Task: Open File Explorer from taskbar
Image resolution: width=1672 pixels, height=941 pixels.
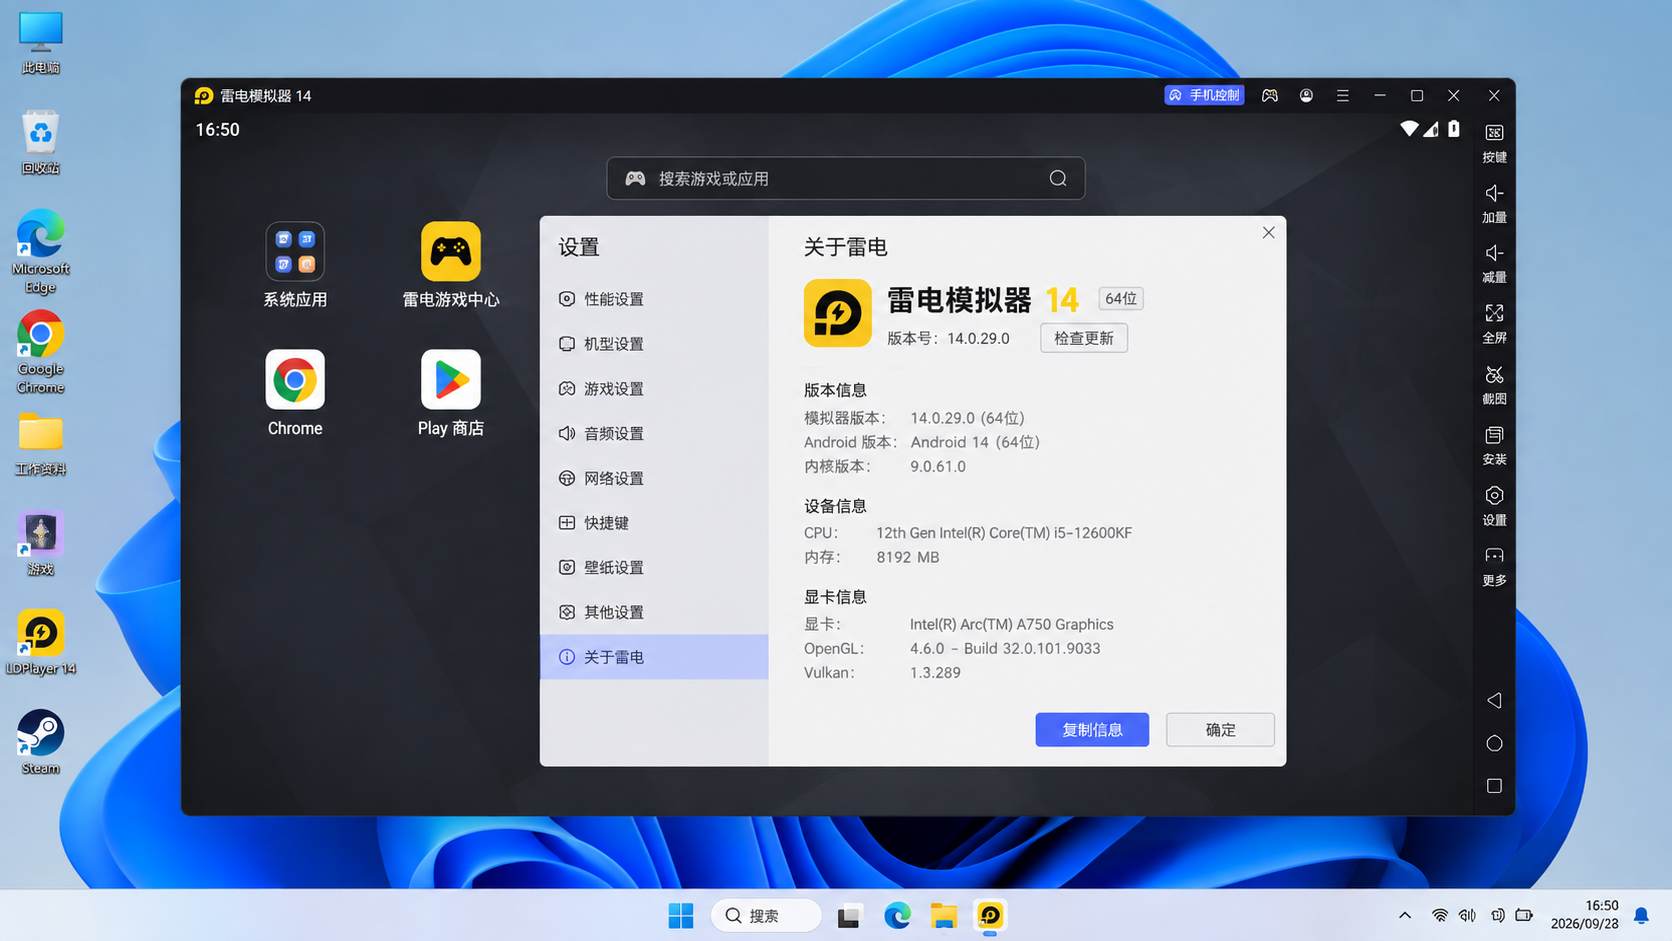Action: tap(944, 916)
